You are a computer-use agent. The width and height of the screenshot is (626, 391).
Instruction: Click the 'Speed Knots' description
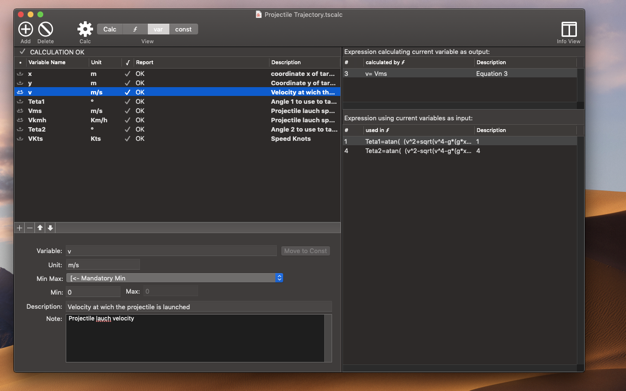[x=291, y=139]
